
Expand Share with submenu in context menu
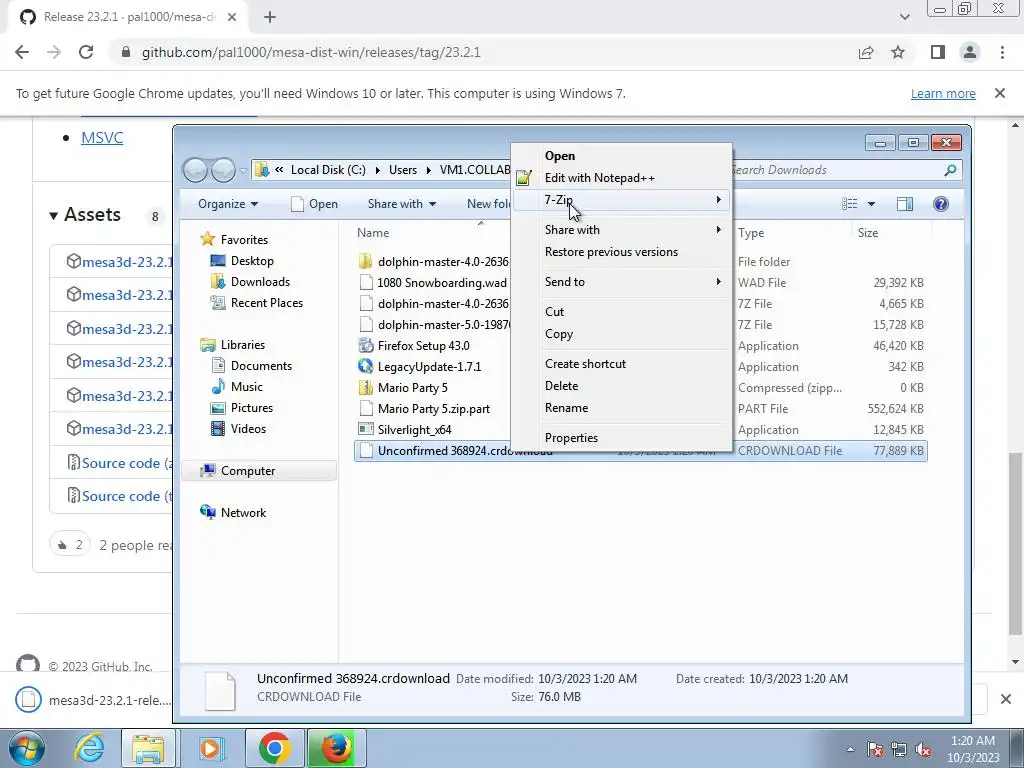pos(621,230)
